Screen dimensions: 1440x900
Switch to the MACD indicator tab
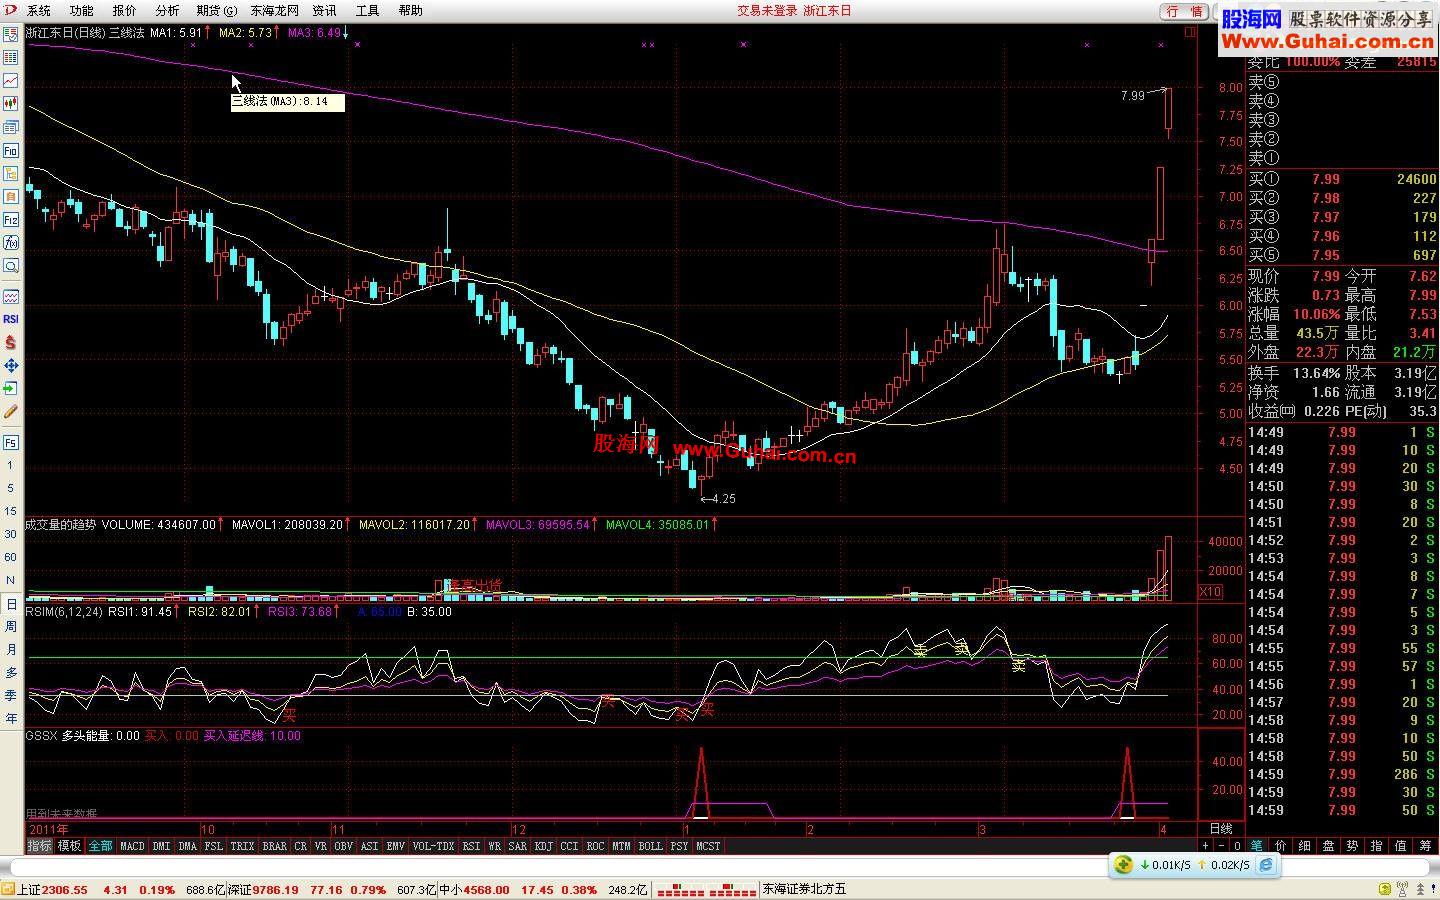(132, 846)
